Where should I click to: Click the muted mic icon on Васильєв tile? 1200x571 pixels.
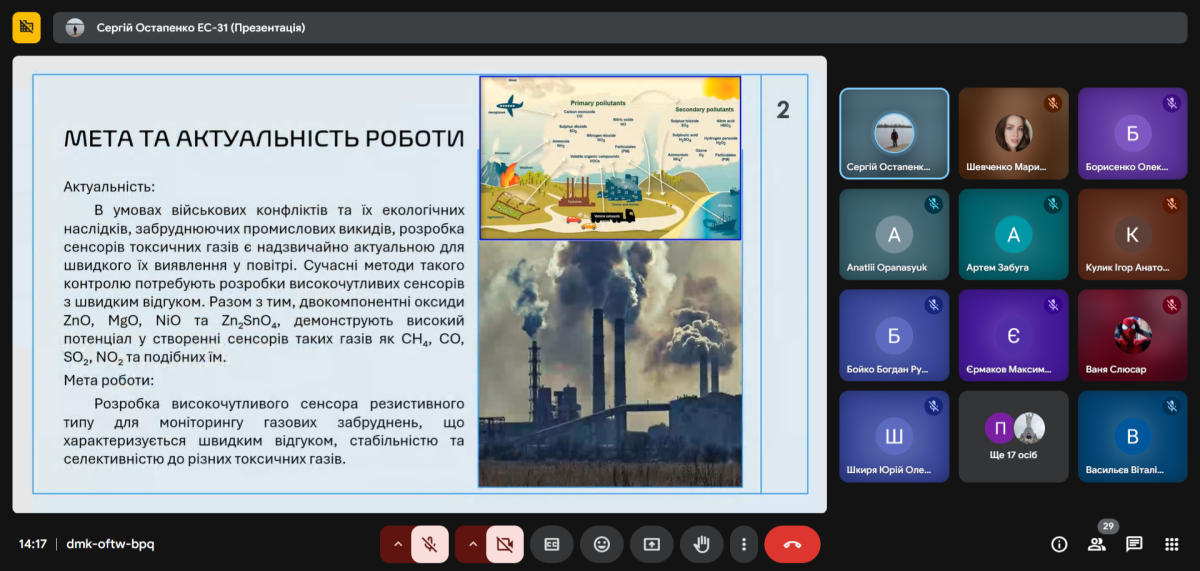[x=1172, y=406]
